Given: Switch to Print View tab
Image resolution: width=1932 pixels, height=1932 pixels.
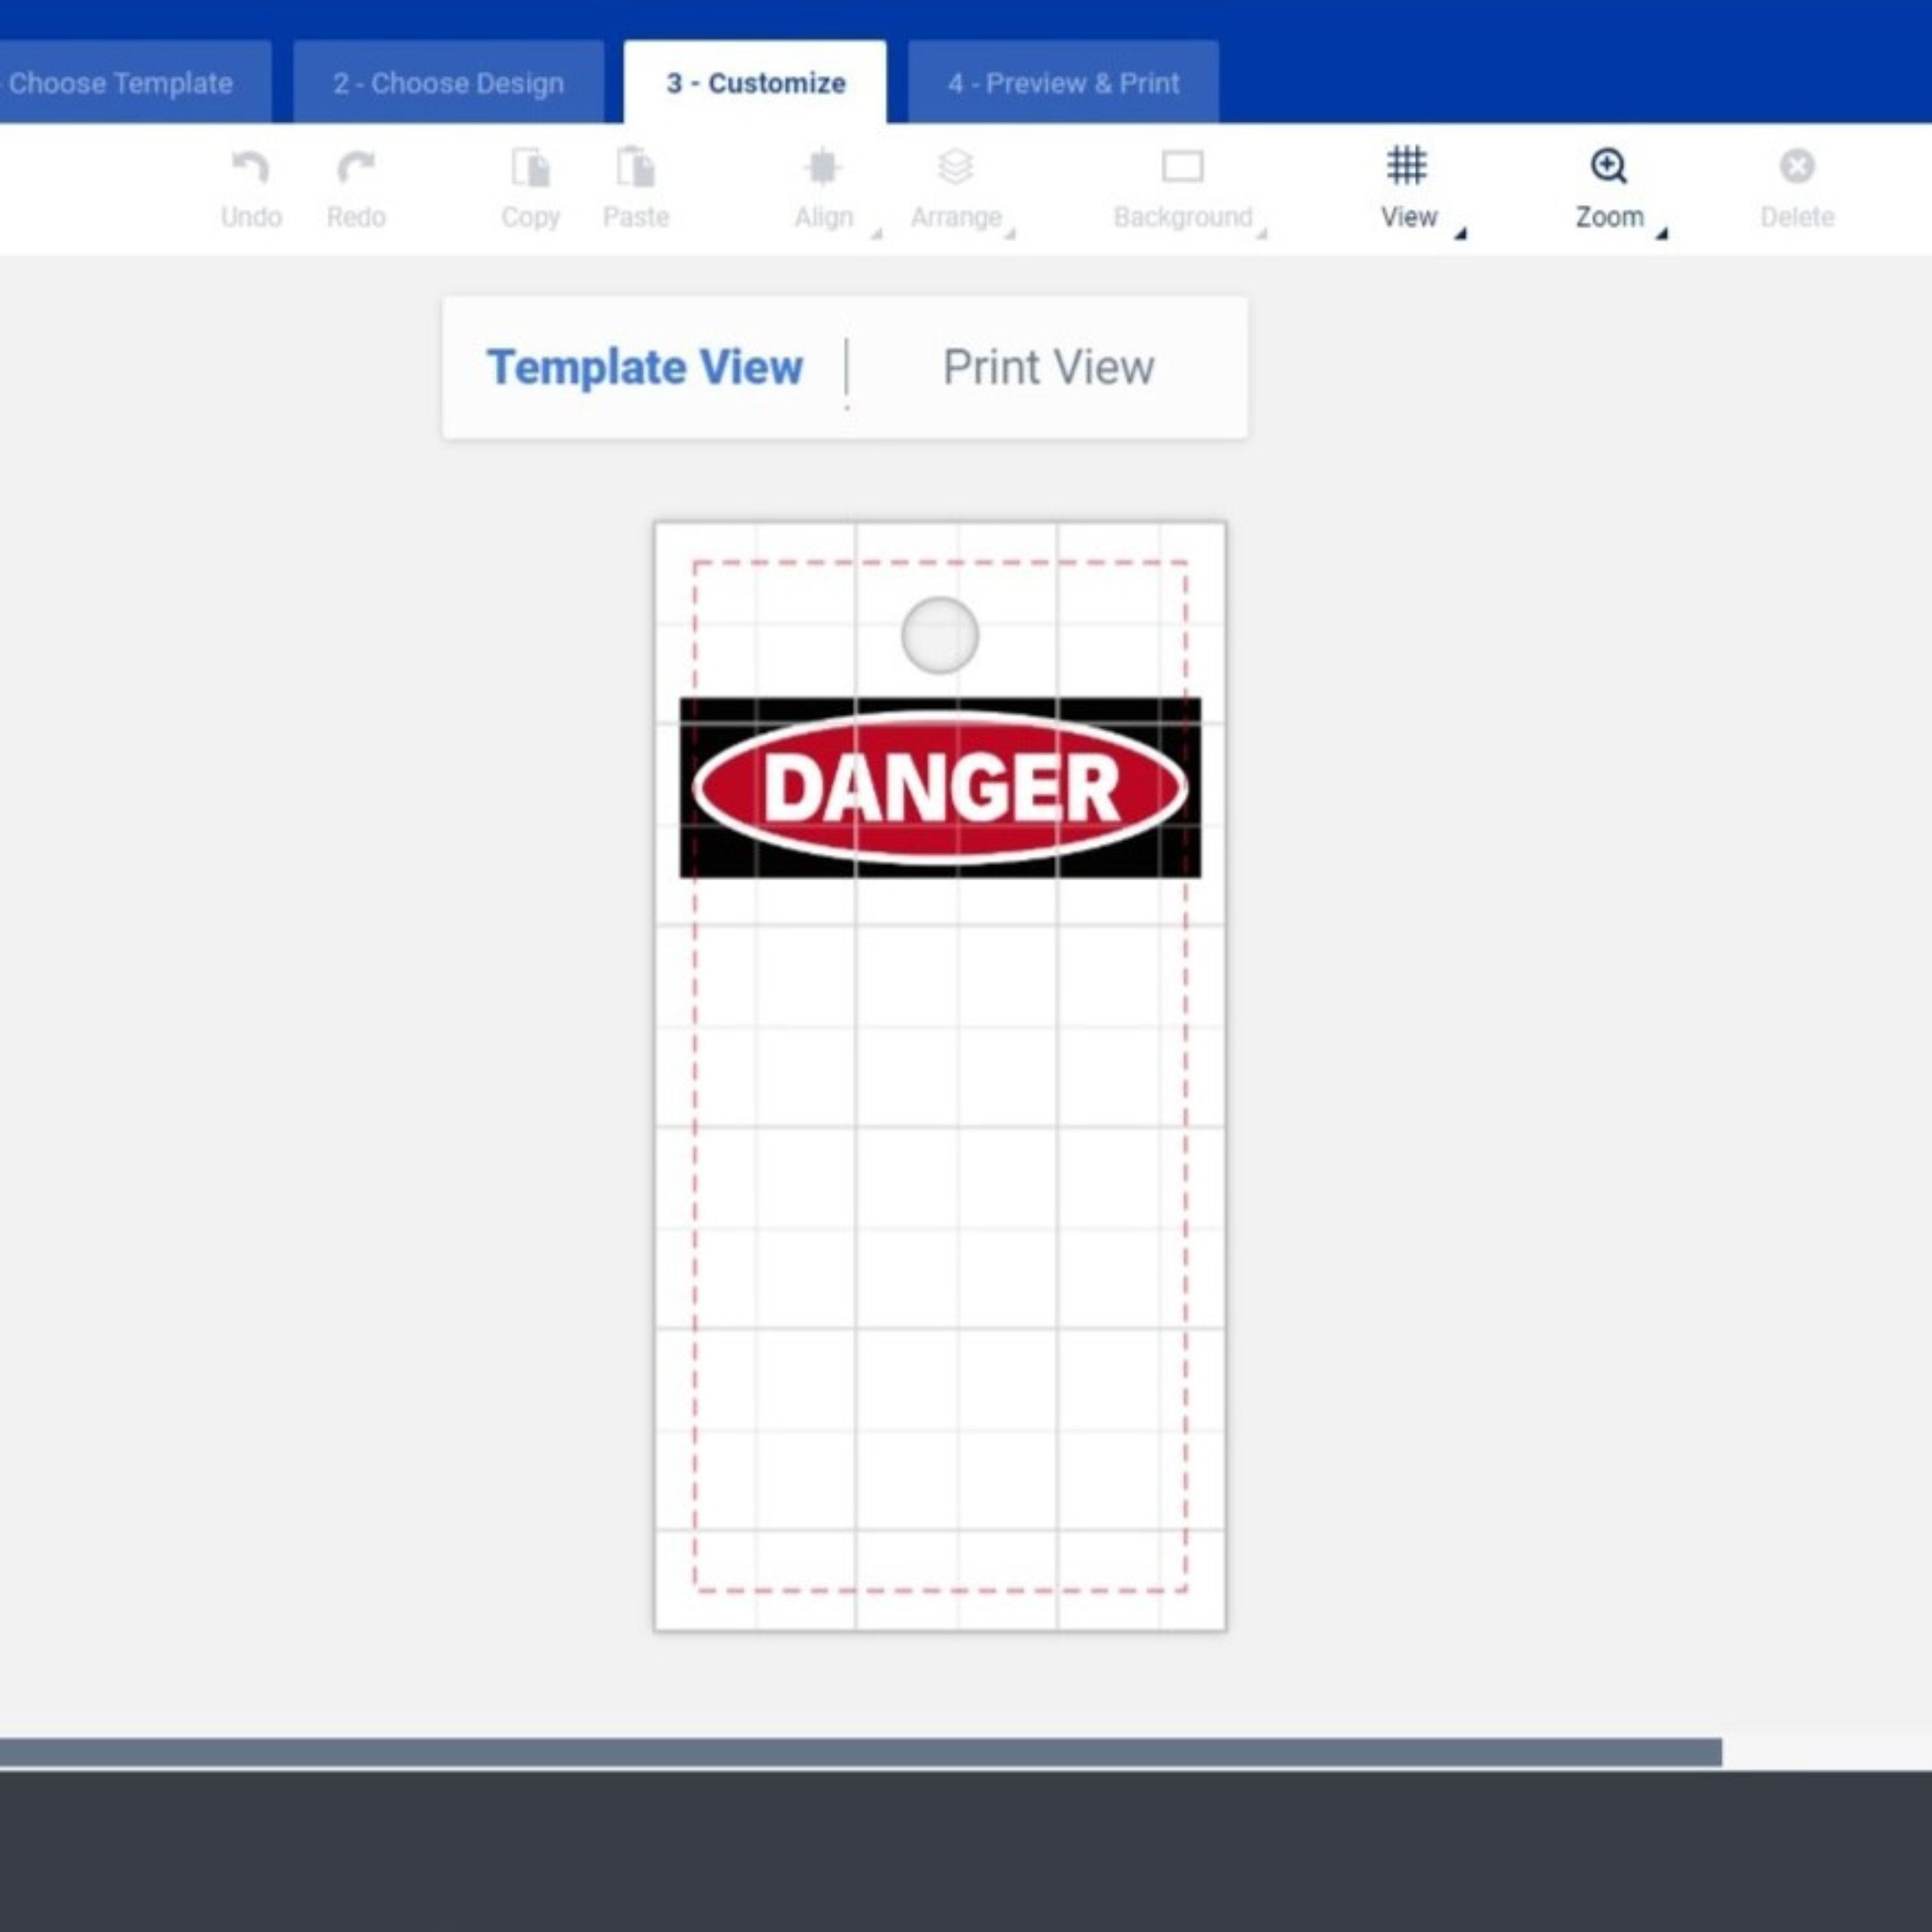Looking at the screenshot, I should [x=1047, y=366].
